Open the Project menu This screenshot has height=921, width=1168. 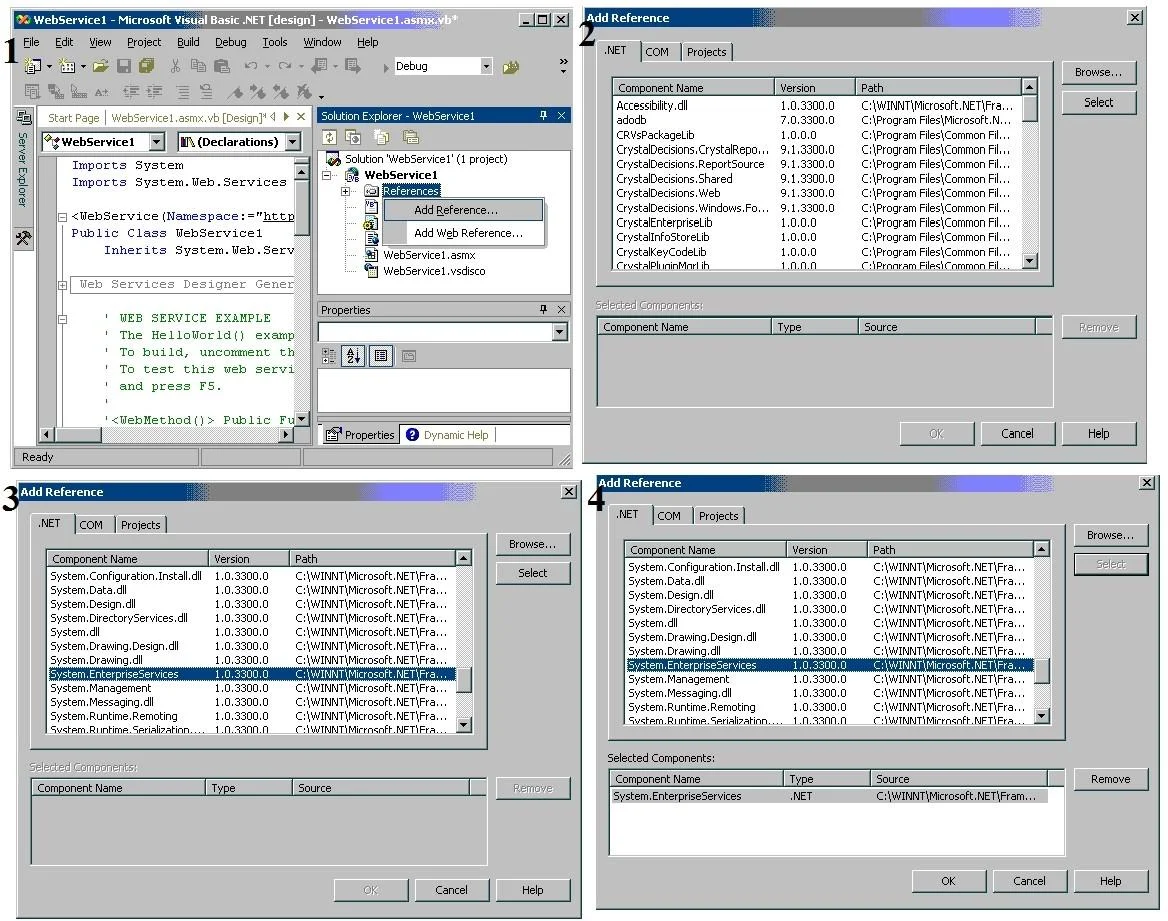point(144,42)
